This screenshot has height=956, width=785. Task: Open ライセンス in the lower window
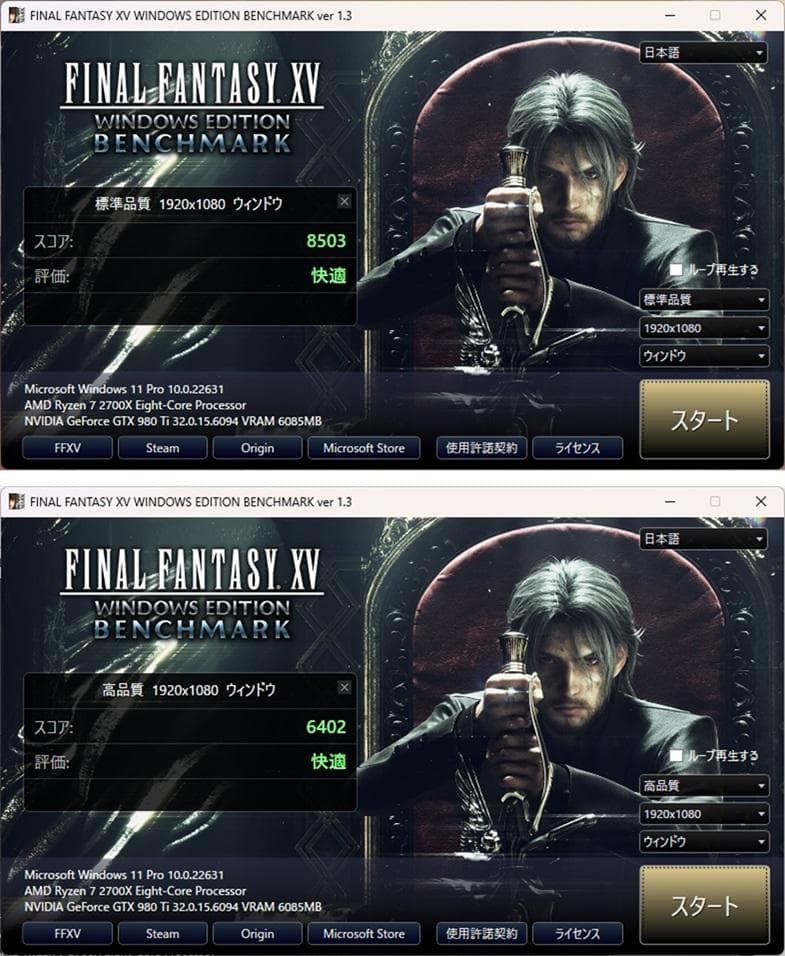(578, 934)
